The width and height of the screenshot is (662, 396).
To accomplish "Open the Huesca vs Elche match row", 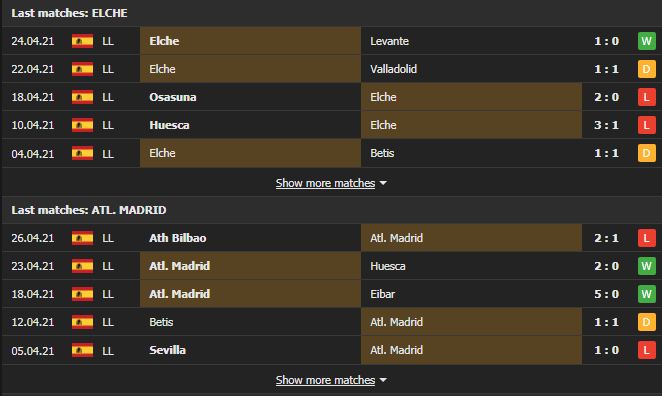I will [x=331, y=125].
